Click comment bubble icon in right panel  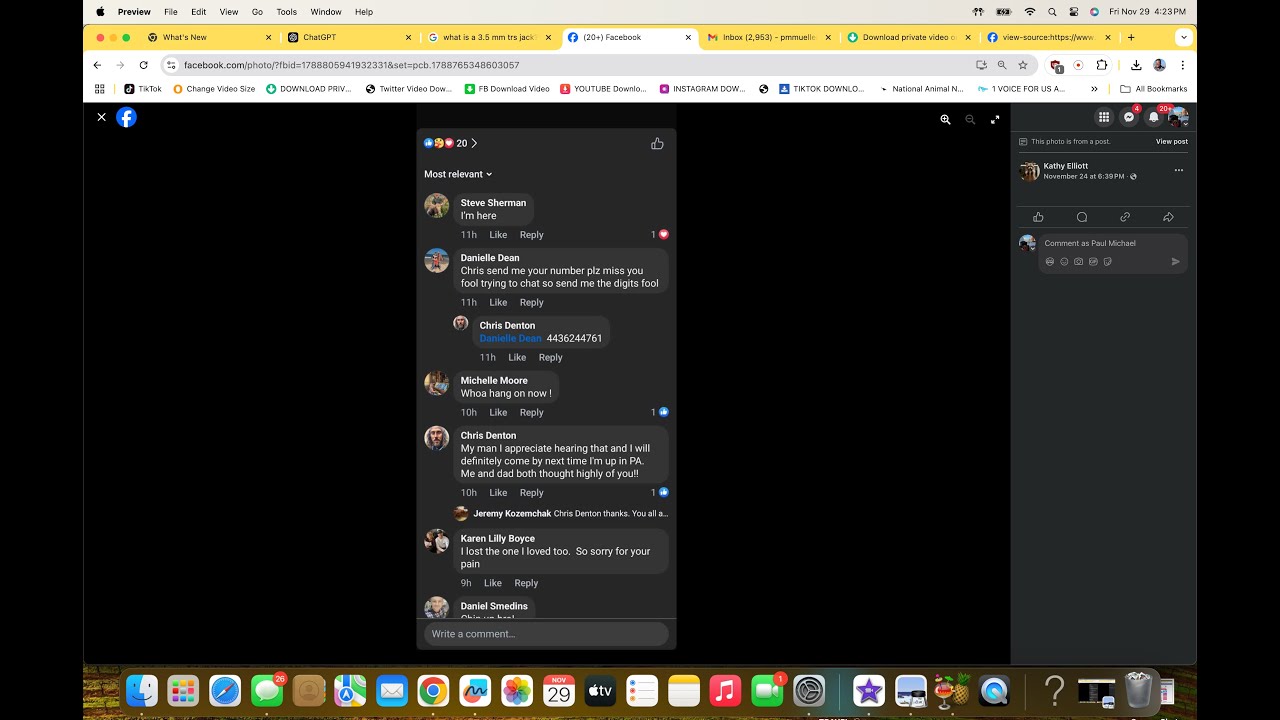point(1082,217)
